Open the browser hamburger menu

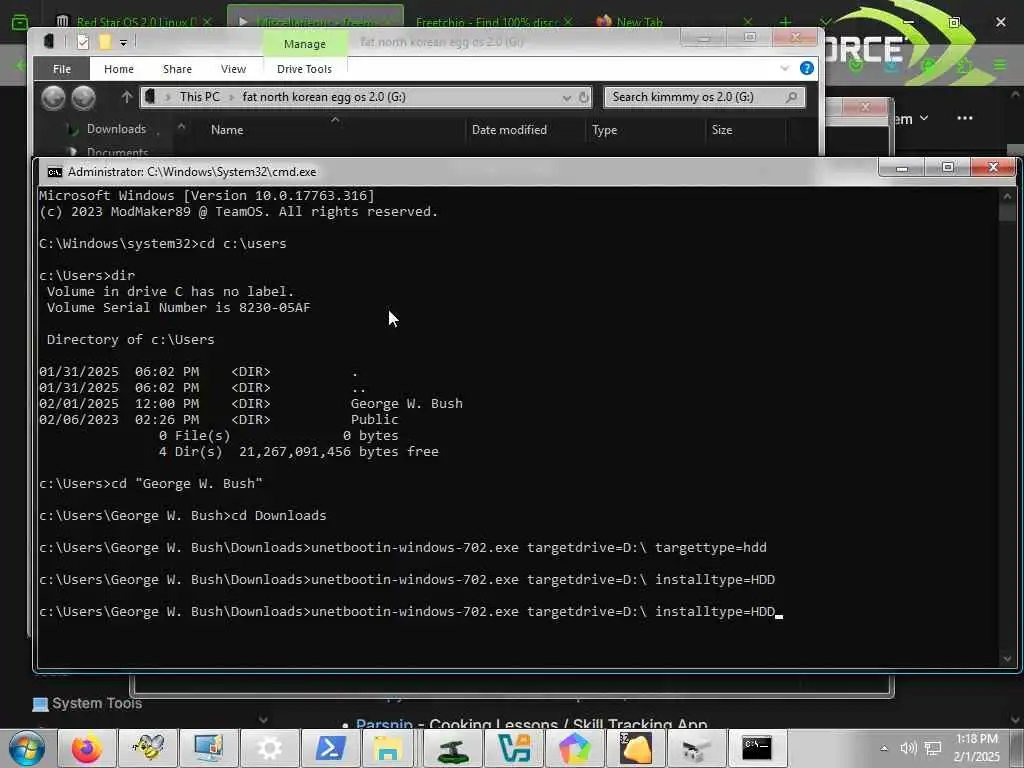click(x=1000, y=65)
